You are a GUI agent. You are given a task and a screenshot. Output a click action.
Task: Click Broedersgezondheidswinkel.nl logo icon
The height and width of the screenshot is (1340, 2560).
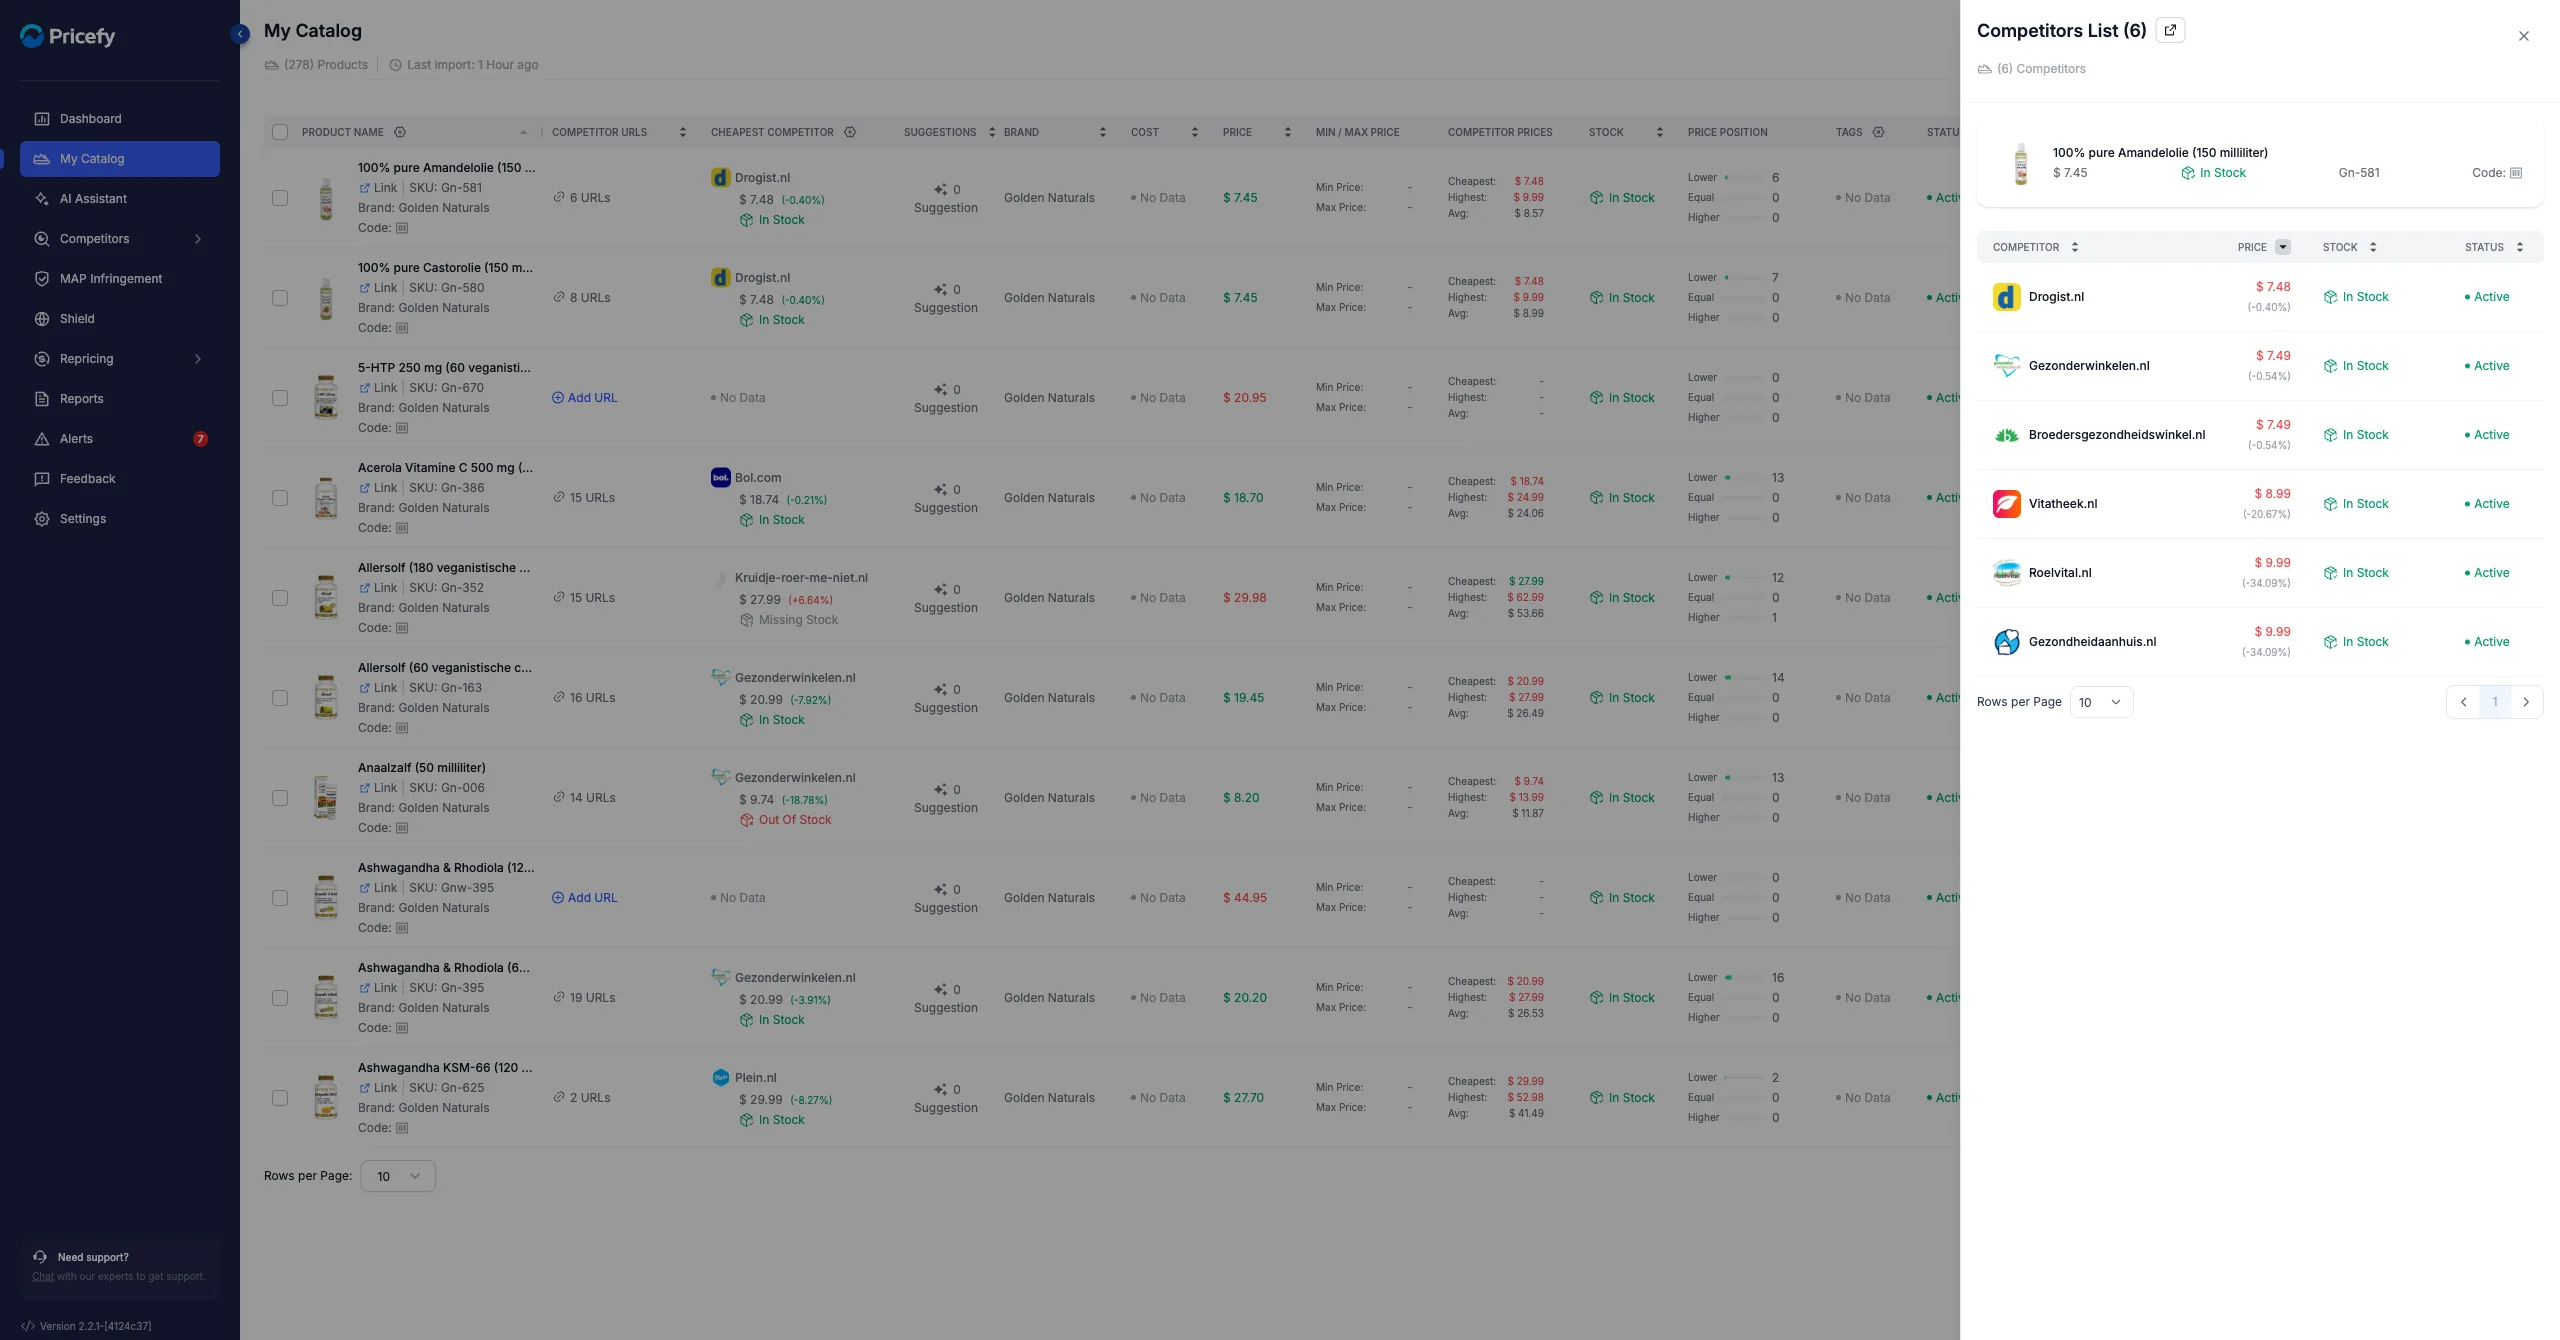(2006, 435)
